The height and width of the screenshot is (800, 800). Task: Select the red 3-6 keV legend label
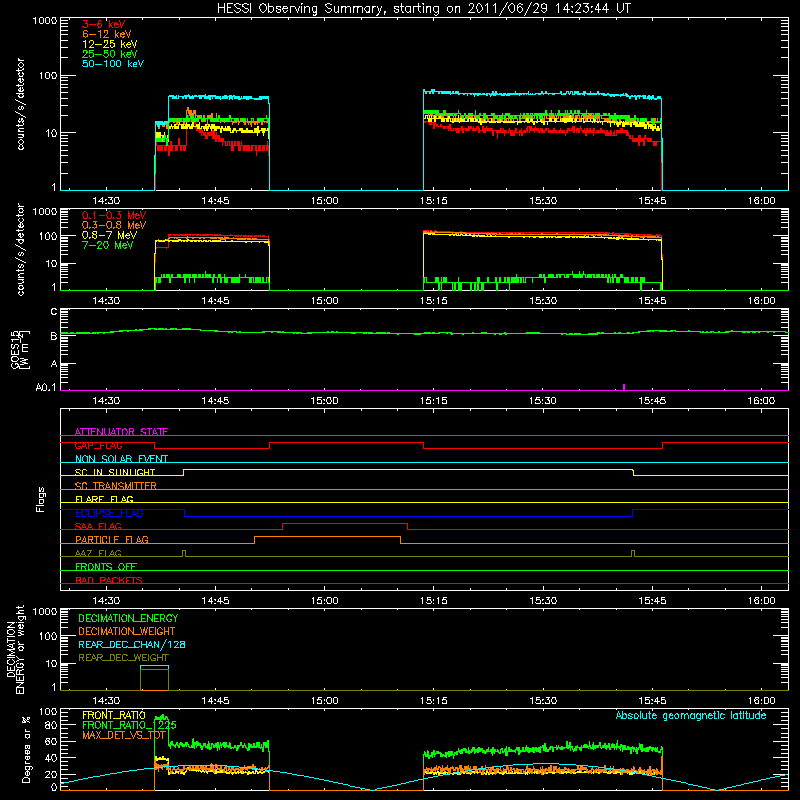point(103,24)
